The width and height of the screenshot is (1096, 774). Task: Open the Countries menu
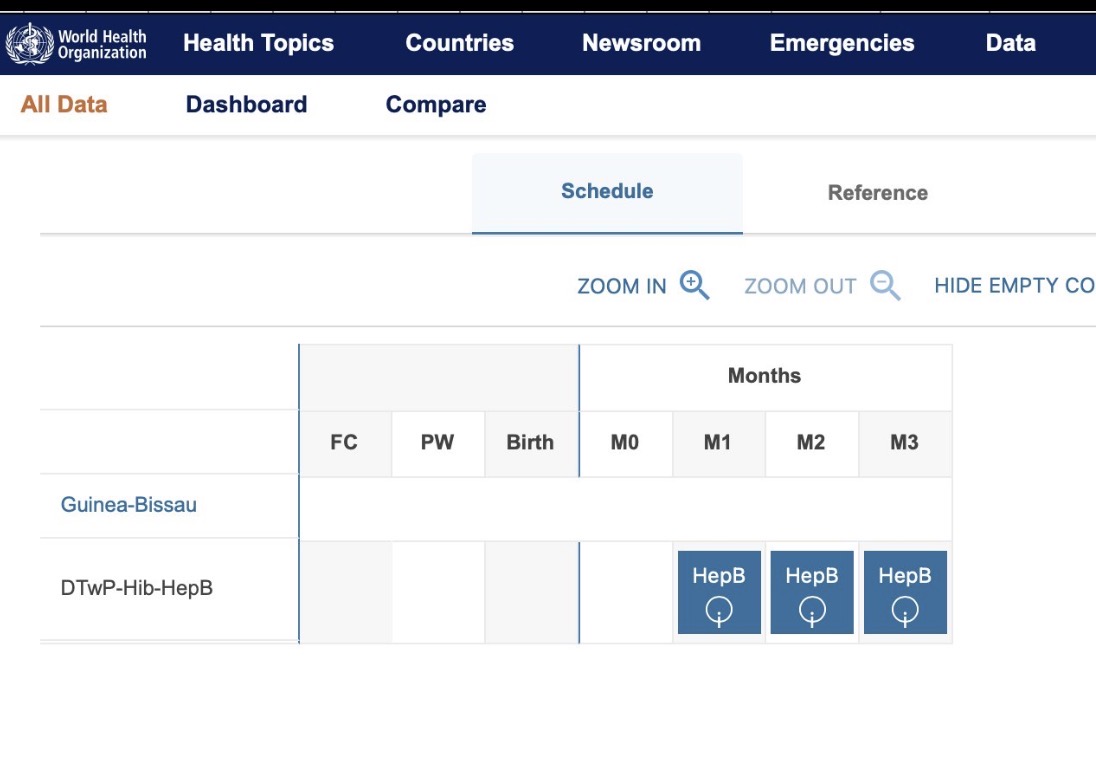click(x=459, y=43)
